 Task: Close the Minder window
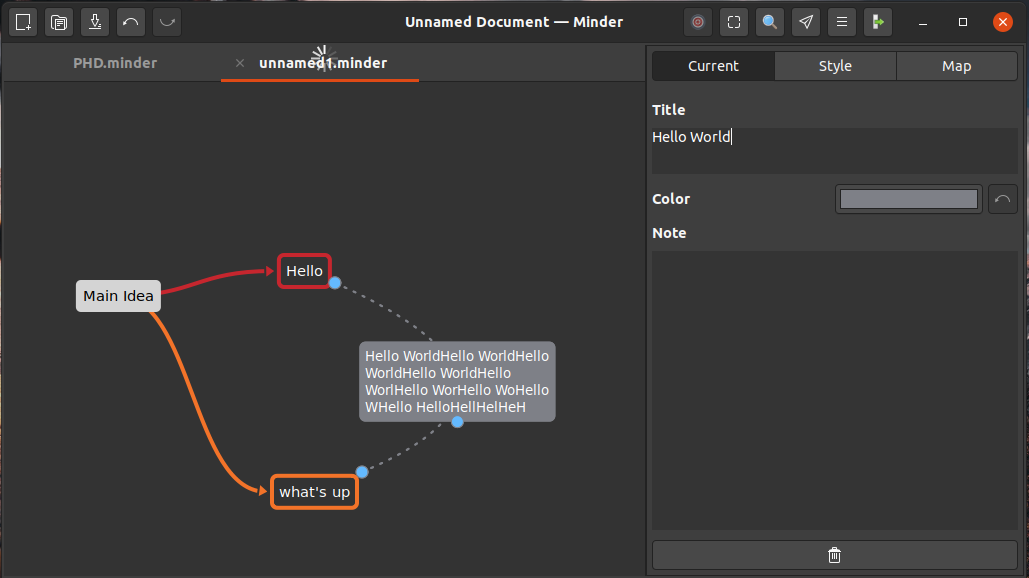[x=1003, y=22]
